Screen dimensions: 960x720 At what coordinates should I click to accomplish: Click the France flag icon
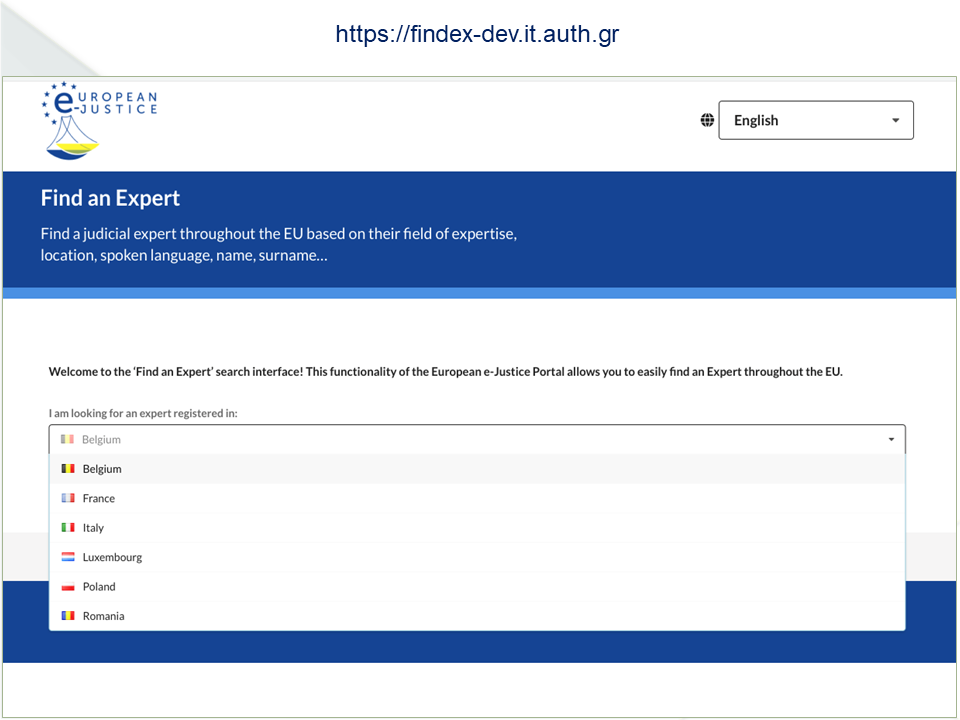point(68,498)
